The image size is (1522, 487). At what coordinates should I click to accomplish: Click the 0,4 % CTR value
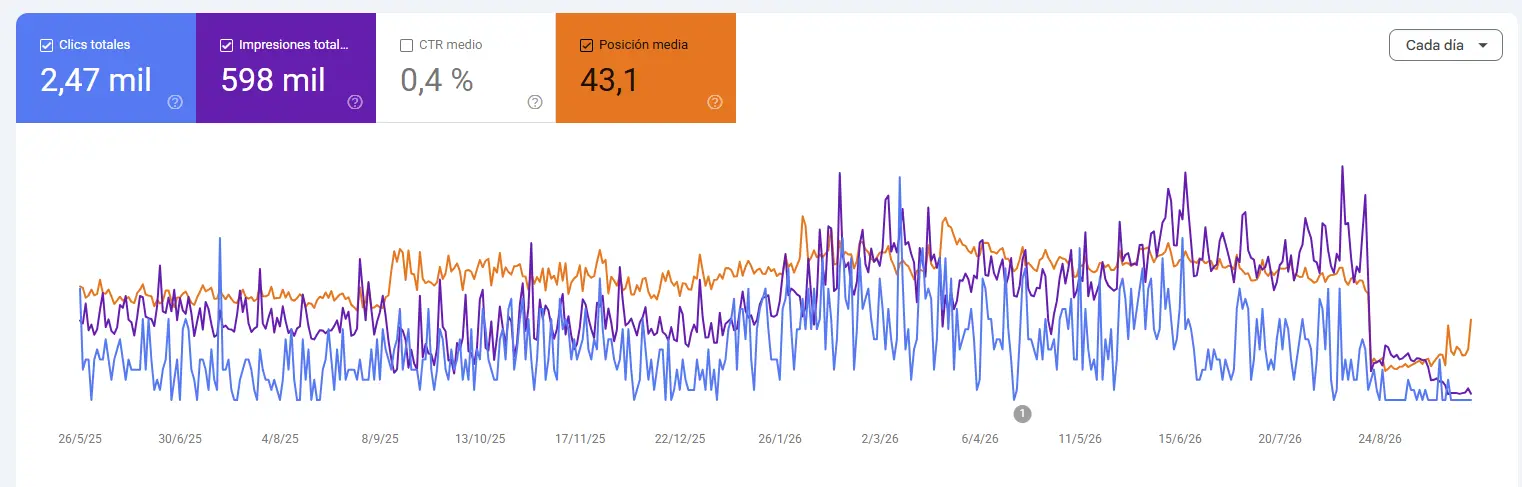(437, 80)
